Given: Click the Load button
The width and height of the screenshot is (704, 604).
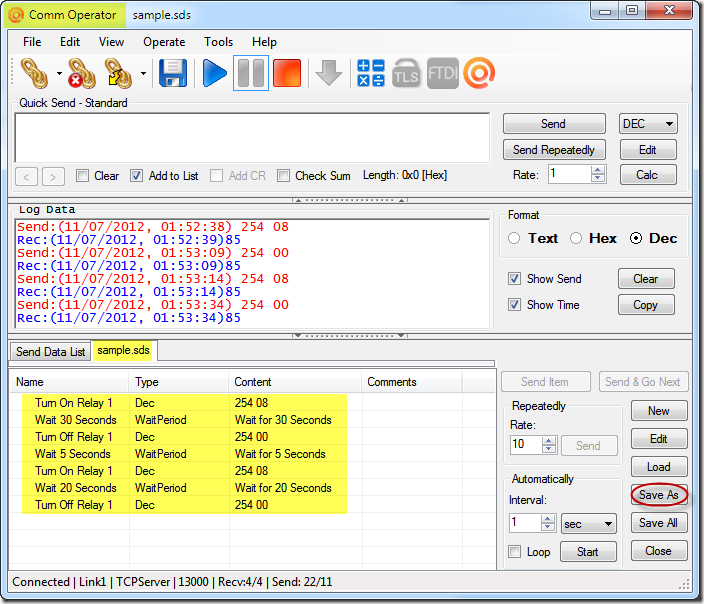Looking at the screenshot, I should (x=659, y=467).
